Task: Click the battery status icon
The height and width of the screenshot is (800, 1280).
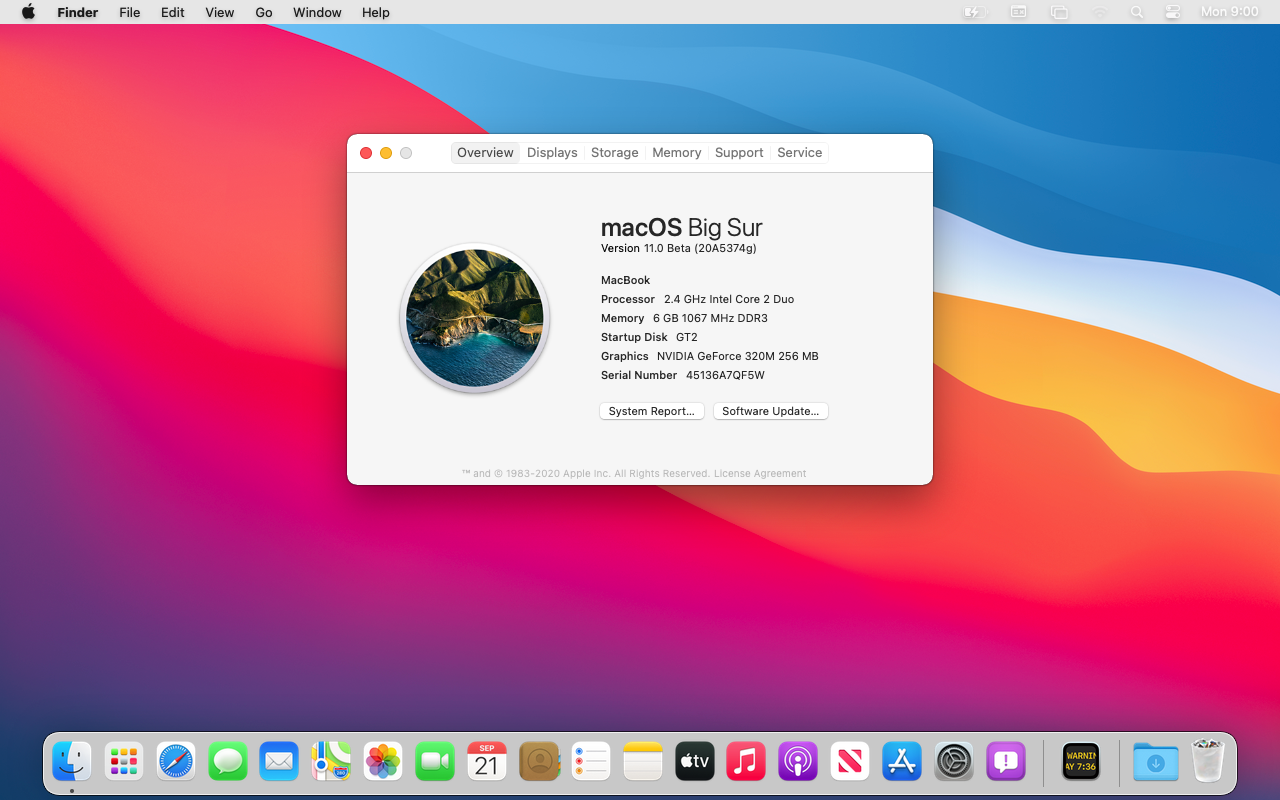Action: 974,12
